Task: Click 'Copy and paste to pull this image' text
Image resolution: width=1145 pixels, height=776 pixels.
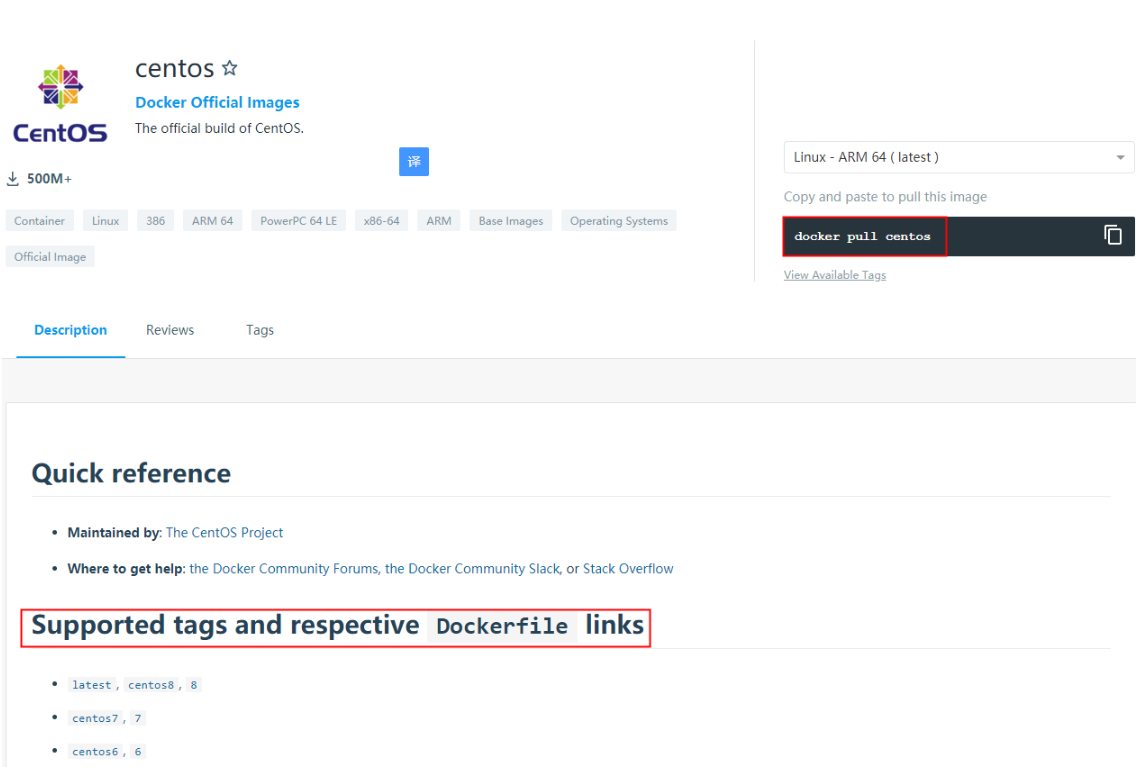Action: tap(885, 196)
